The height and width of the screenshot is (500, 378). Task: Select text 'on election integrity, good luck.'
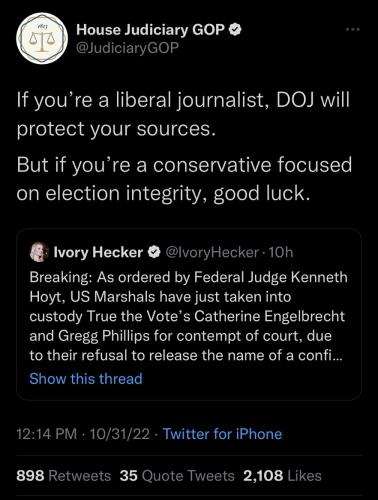point(163,194)
